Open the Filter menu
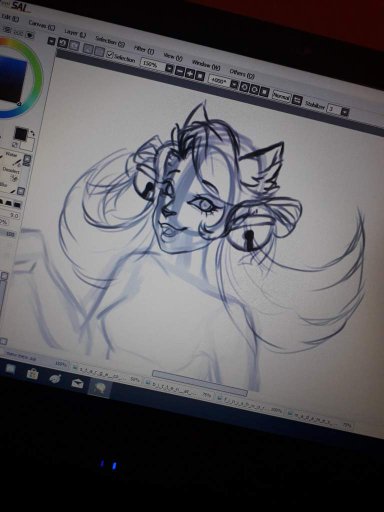Image resolution: width=384 pixels, height=512 pixels. click(x=144, y=50)
